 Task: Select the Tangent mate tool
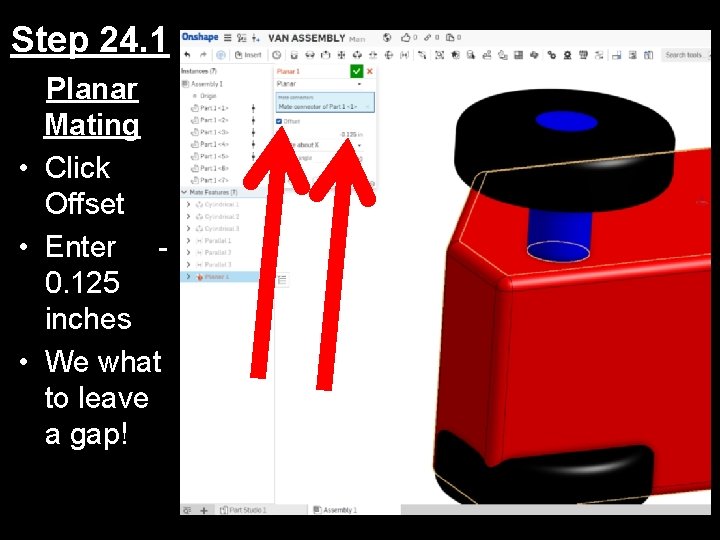click(422, 55)
